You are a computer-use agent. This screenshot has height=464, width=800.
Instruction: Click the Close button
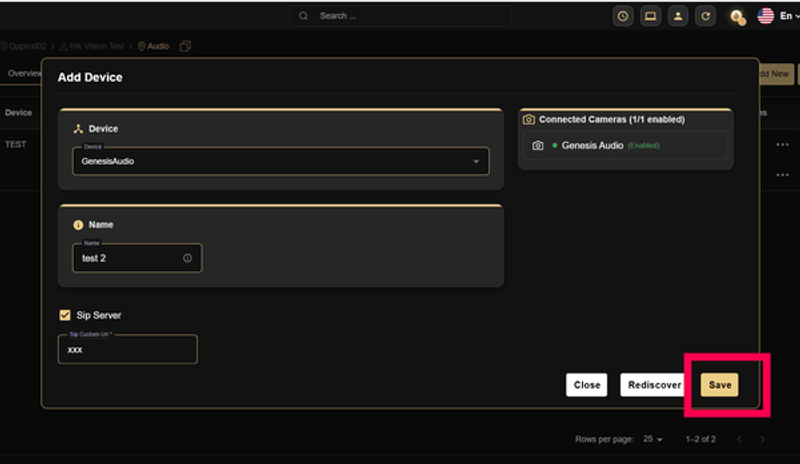(x=587, y=385)
